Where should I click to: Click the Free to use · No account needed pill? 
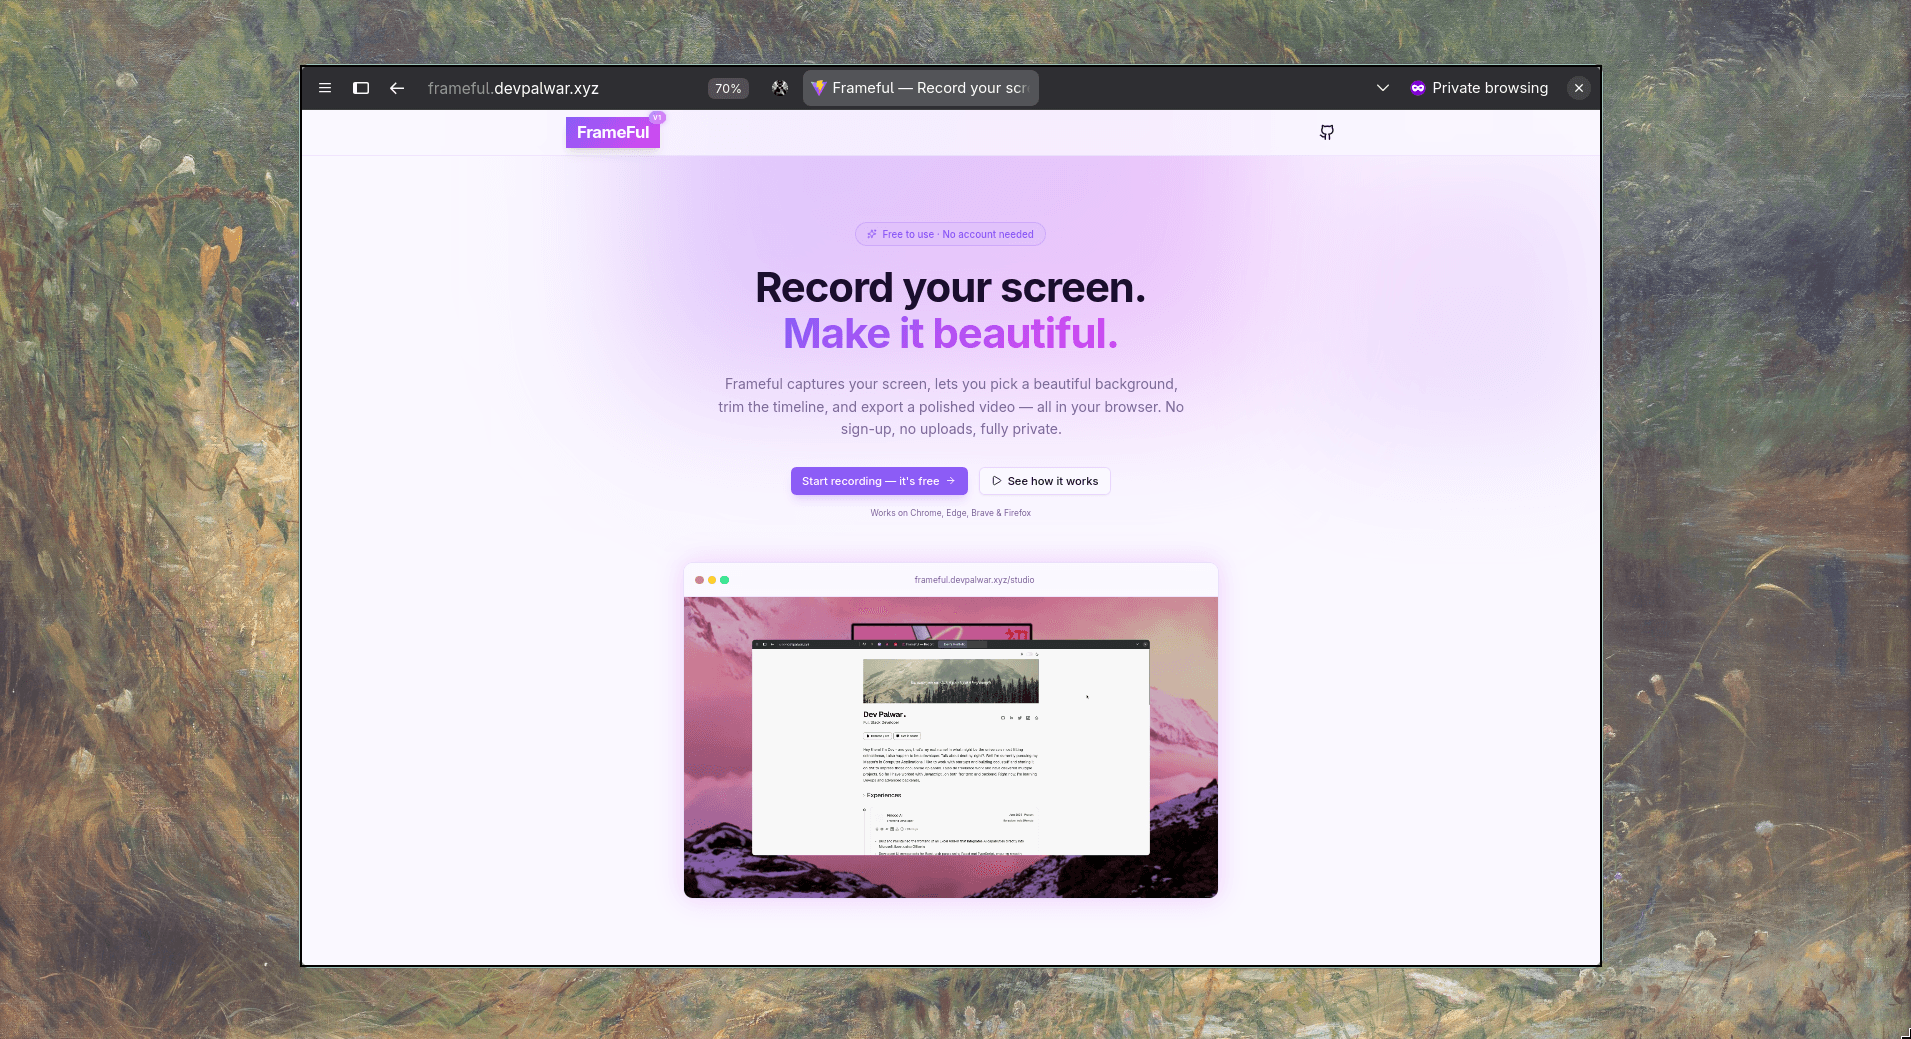(x=950, y=234)
